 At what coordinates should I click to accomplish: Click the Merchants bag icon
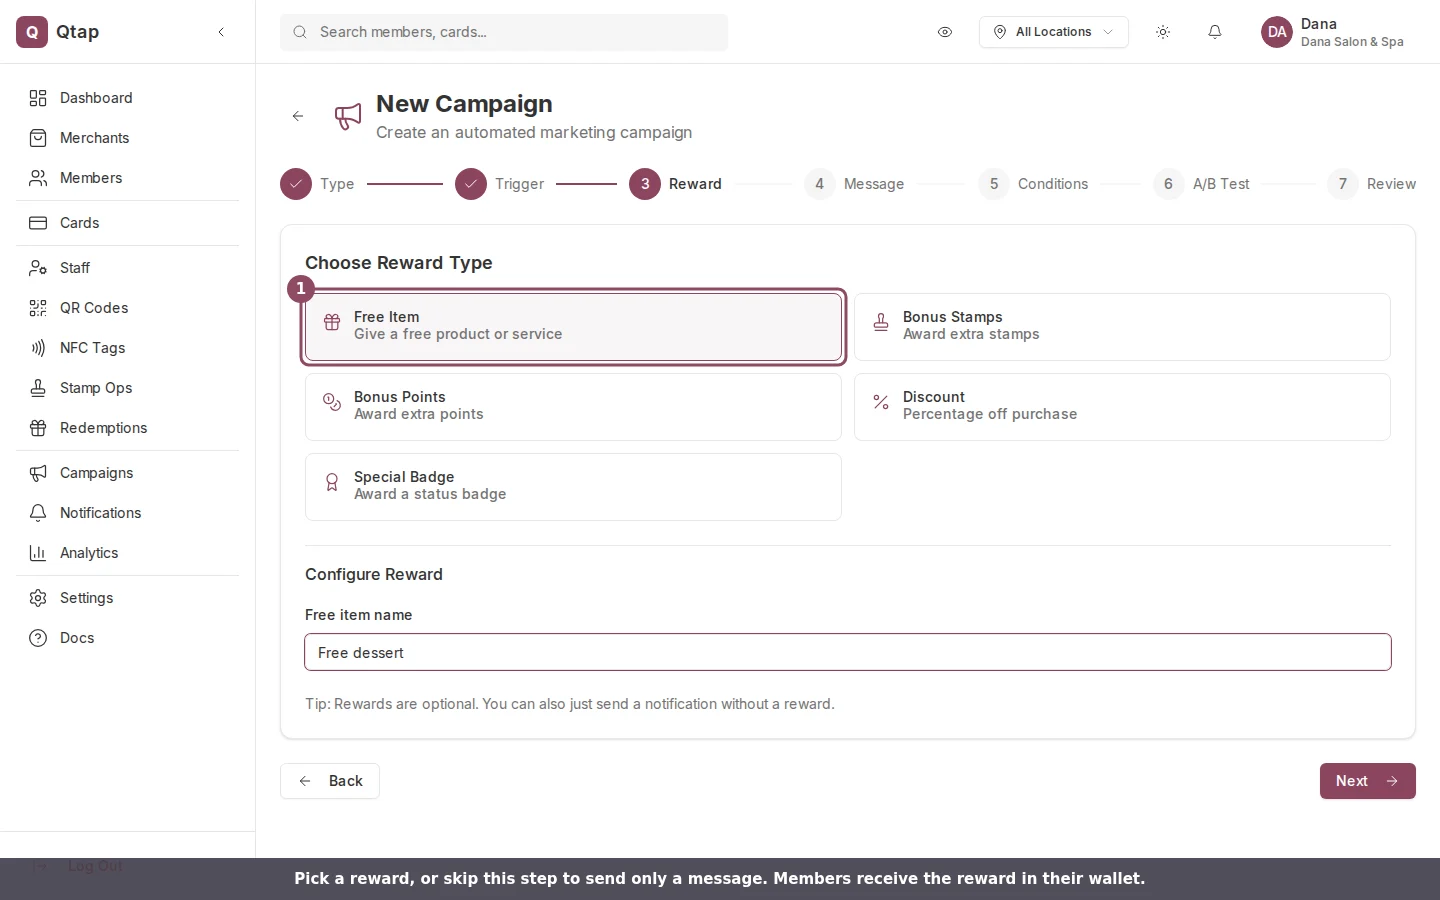click(38, 138)
